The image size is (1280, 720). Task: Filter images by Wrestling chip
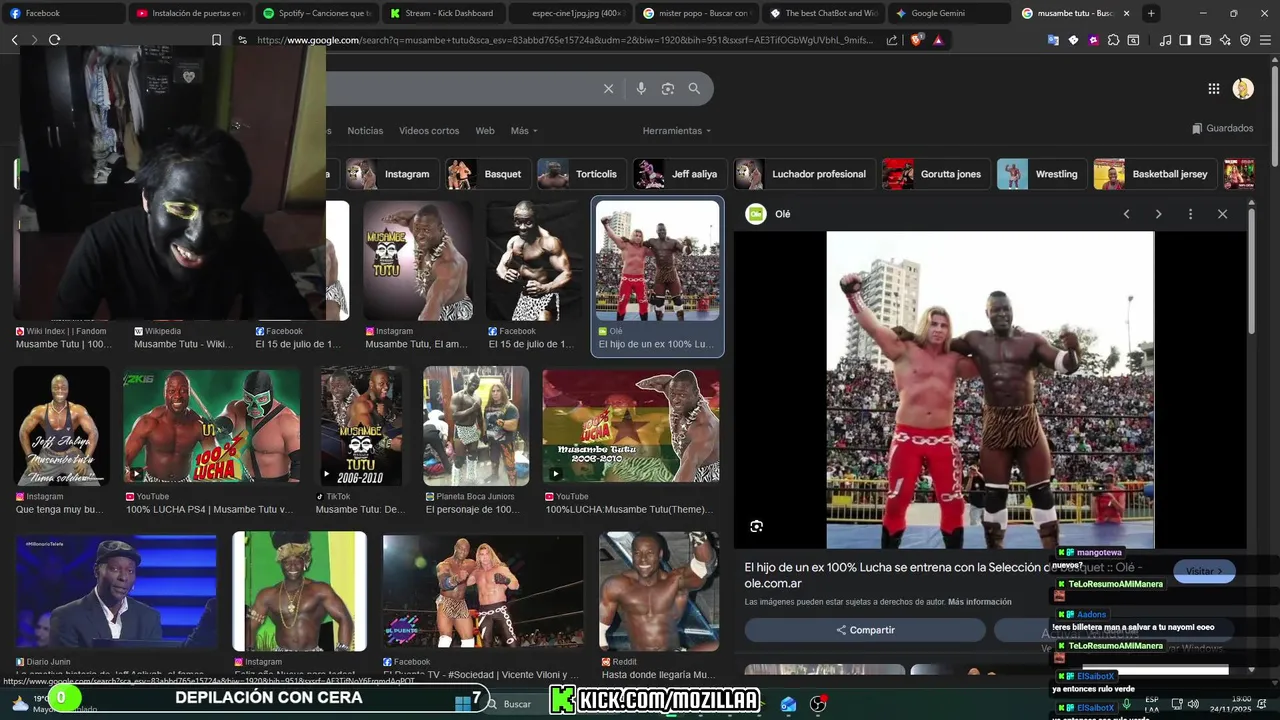pos(1042,174)
